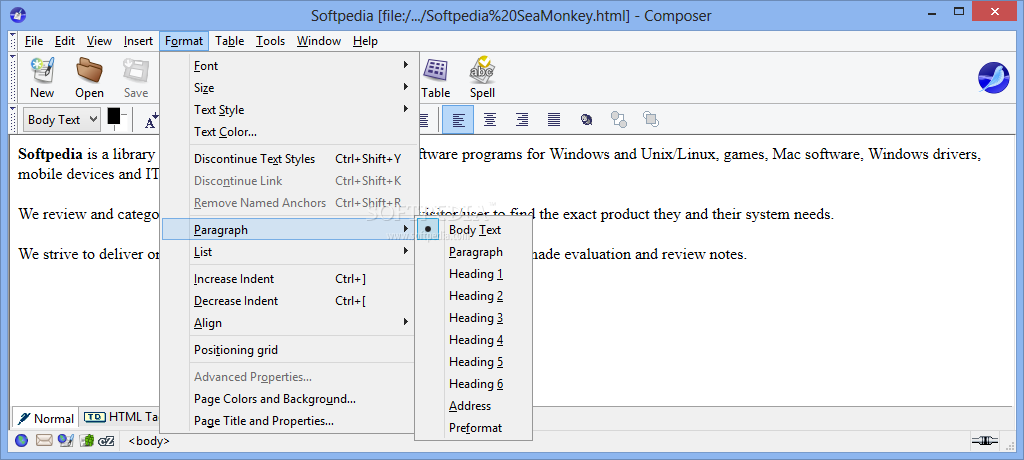The width and height of the screenshot is (1024, 460).
Task: Click the black text color swatch
Action: 114,116
